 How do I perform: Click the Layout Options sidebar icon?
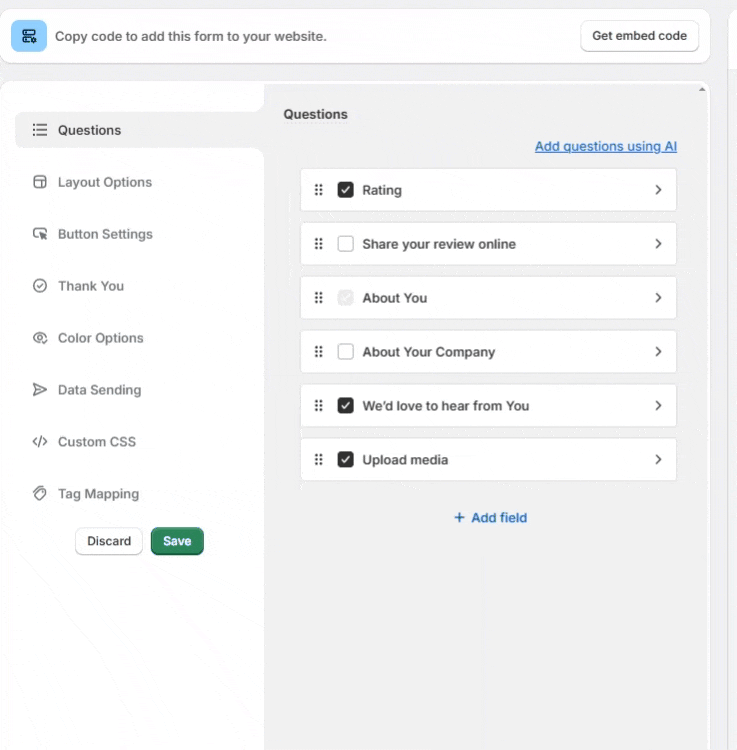pyautogui.click(x=40, y=182)
